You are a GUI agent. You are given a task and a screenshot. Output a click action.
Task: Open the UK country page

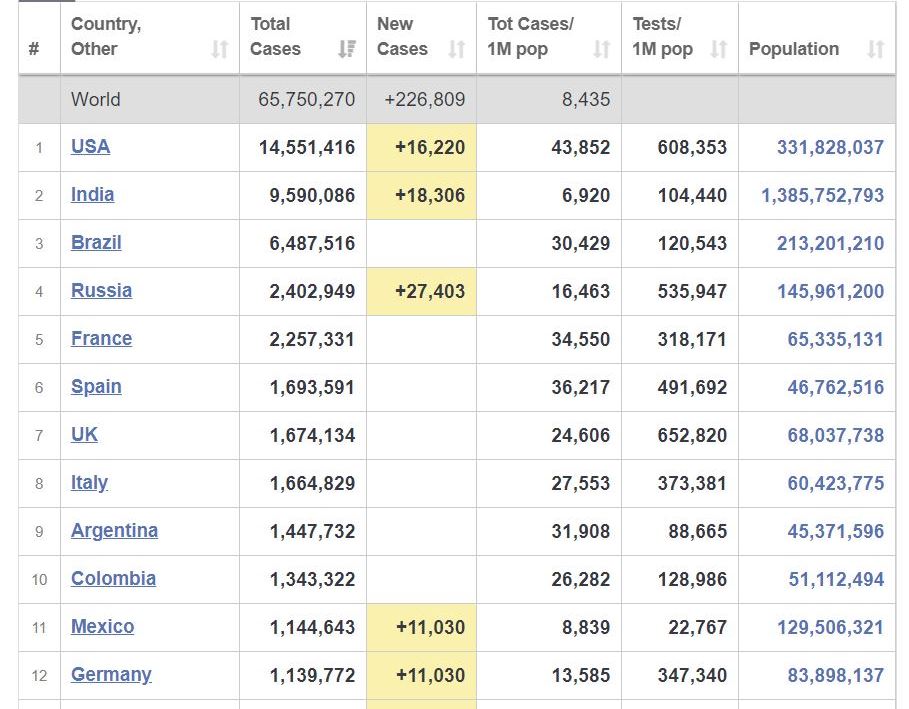tap(84, 435)
